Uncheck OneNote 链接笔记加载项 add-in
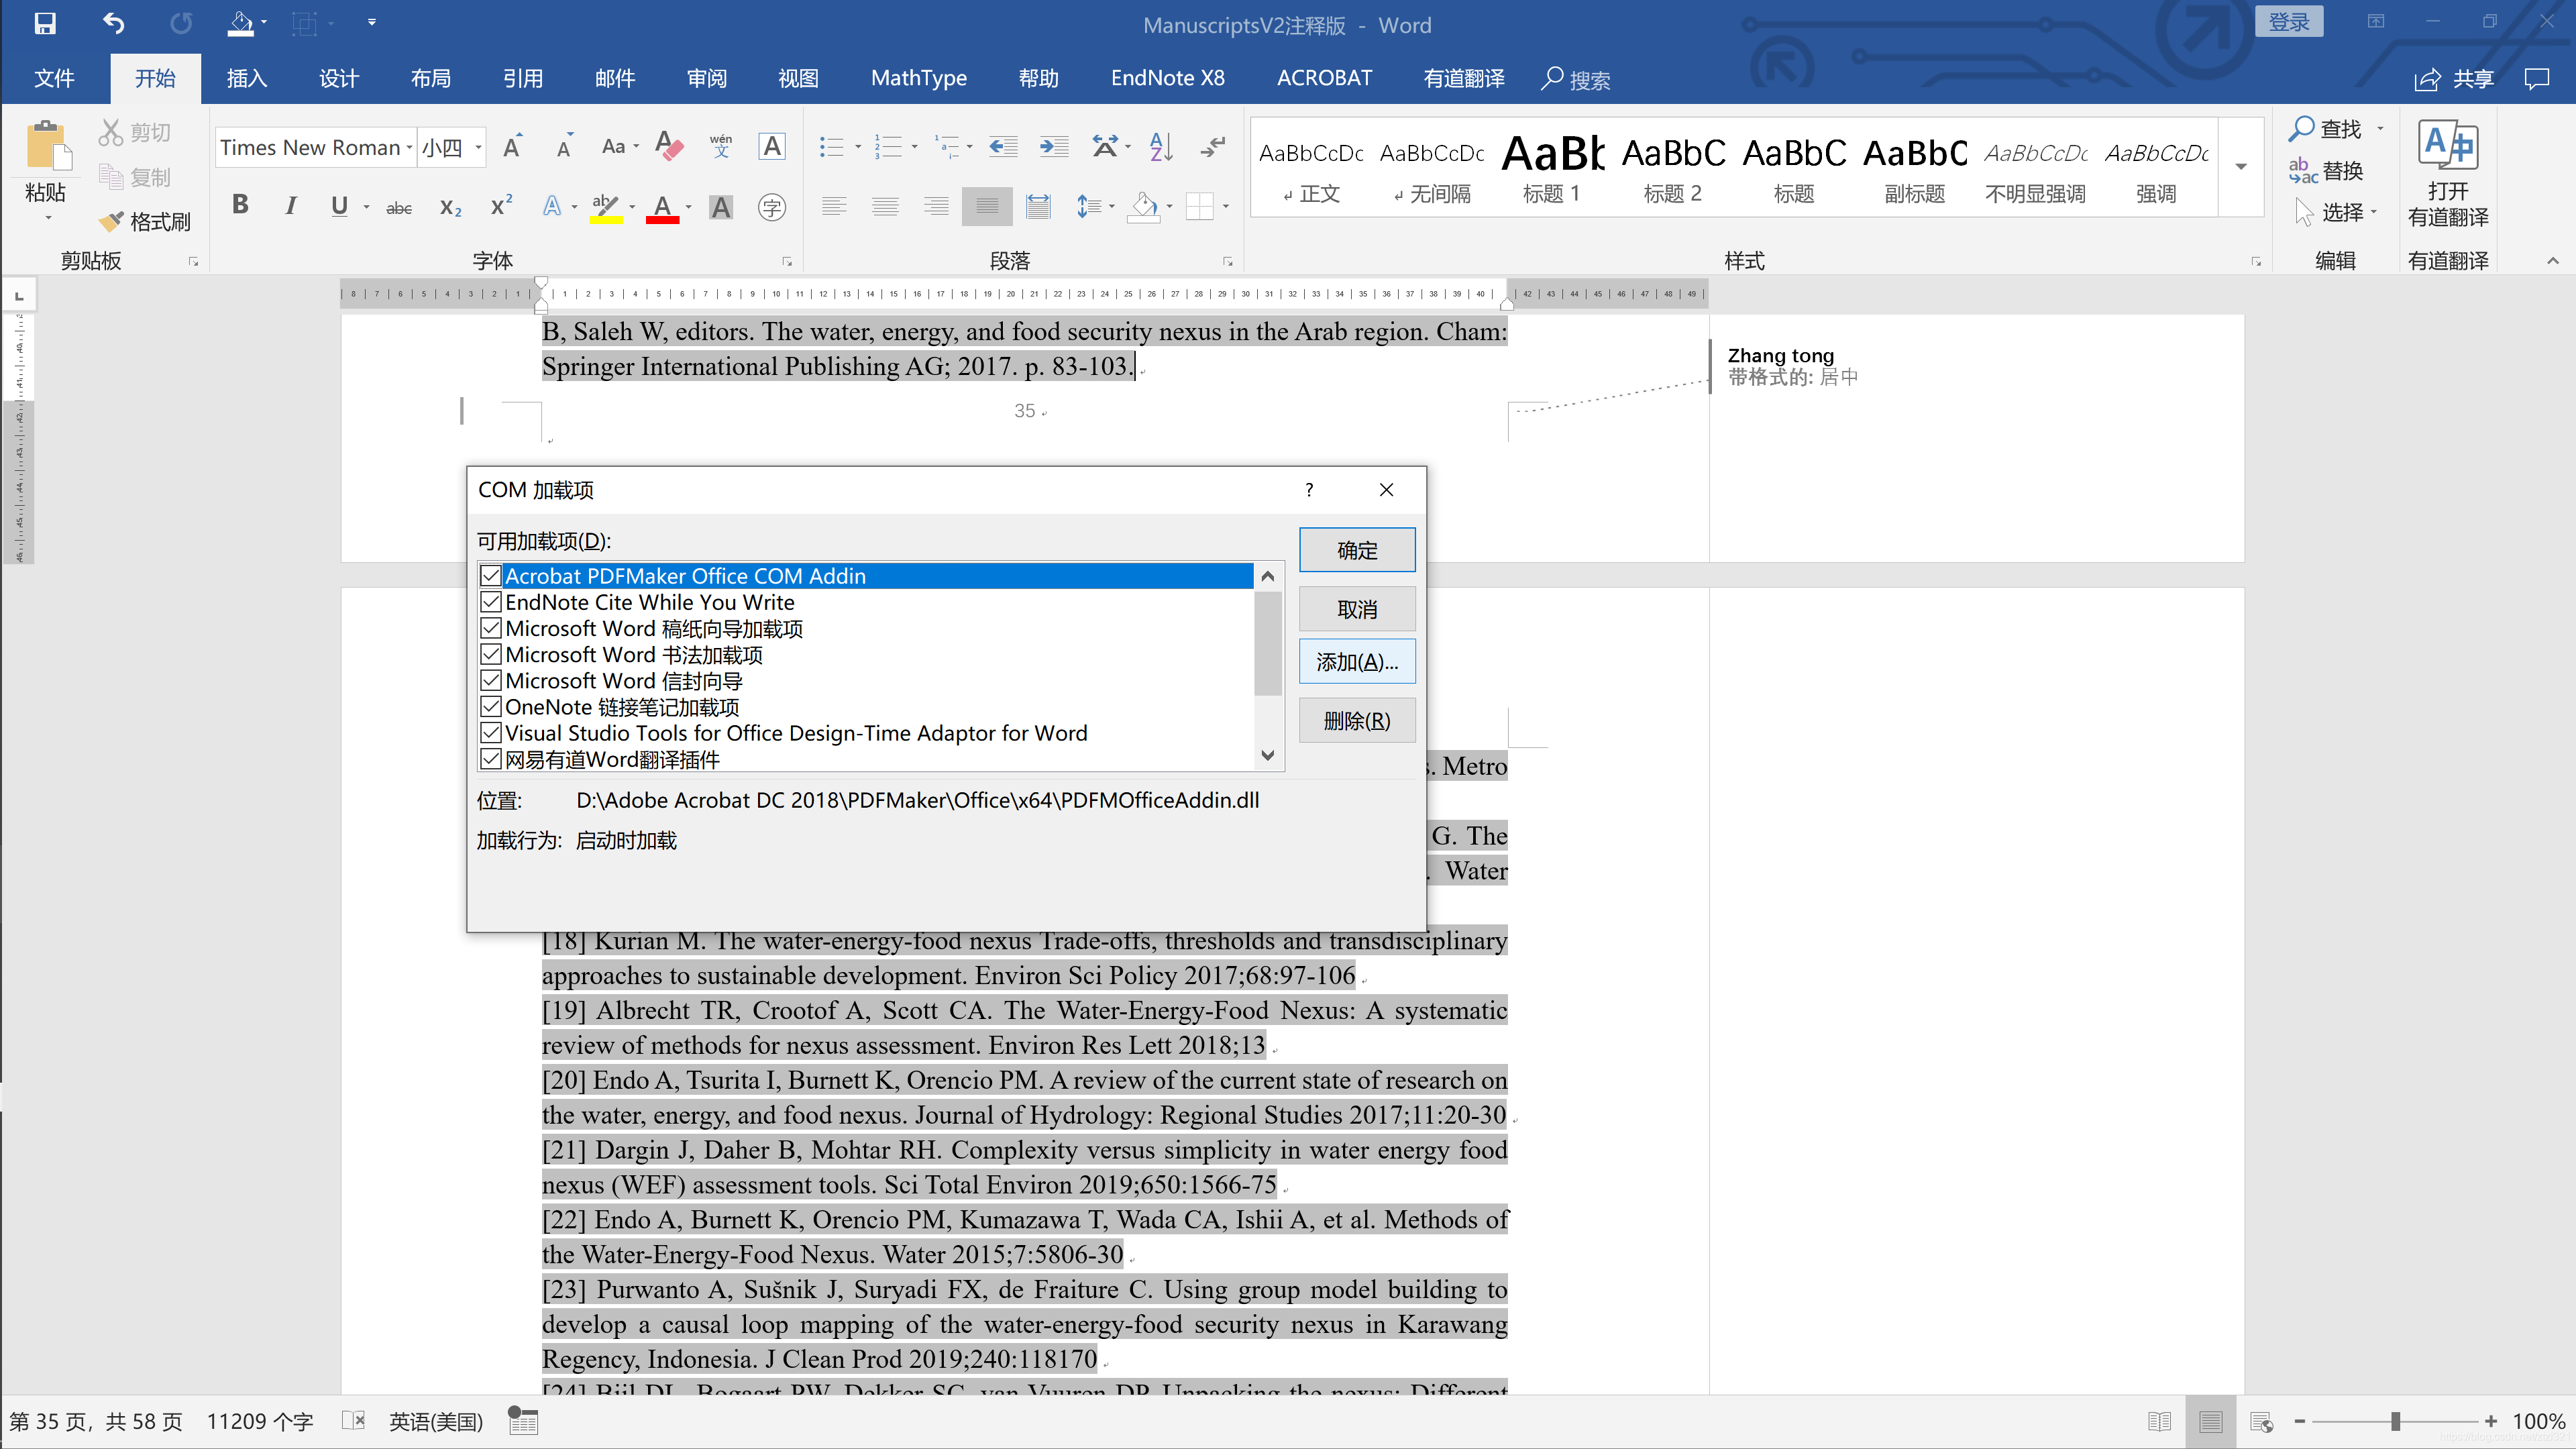Viewport: 2576px width, 1449px height. pos(490,707)
